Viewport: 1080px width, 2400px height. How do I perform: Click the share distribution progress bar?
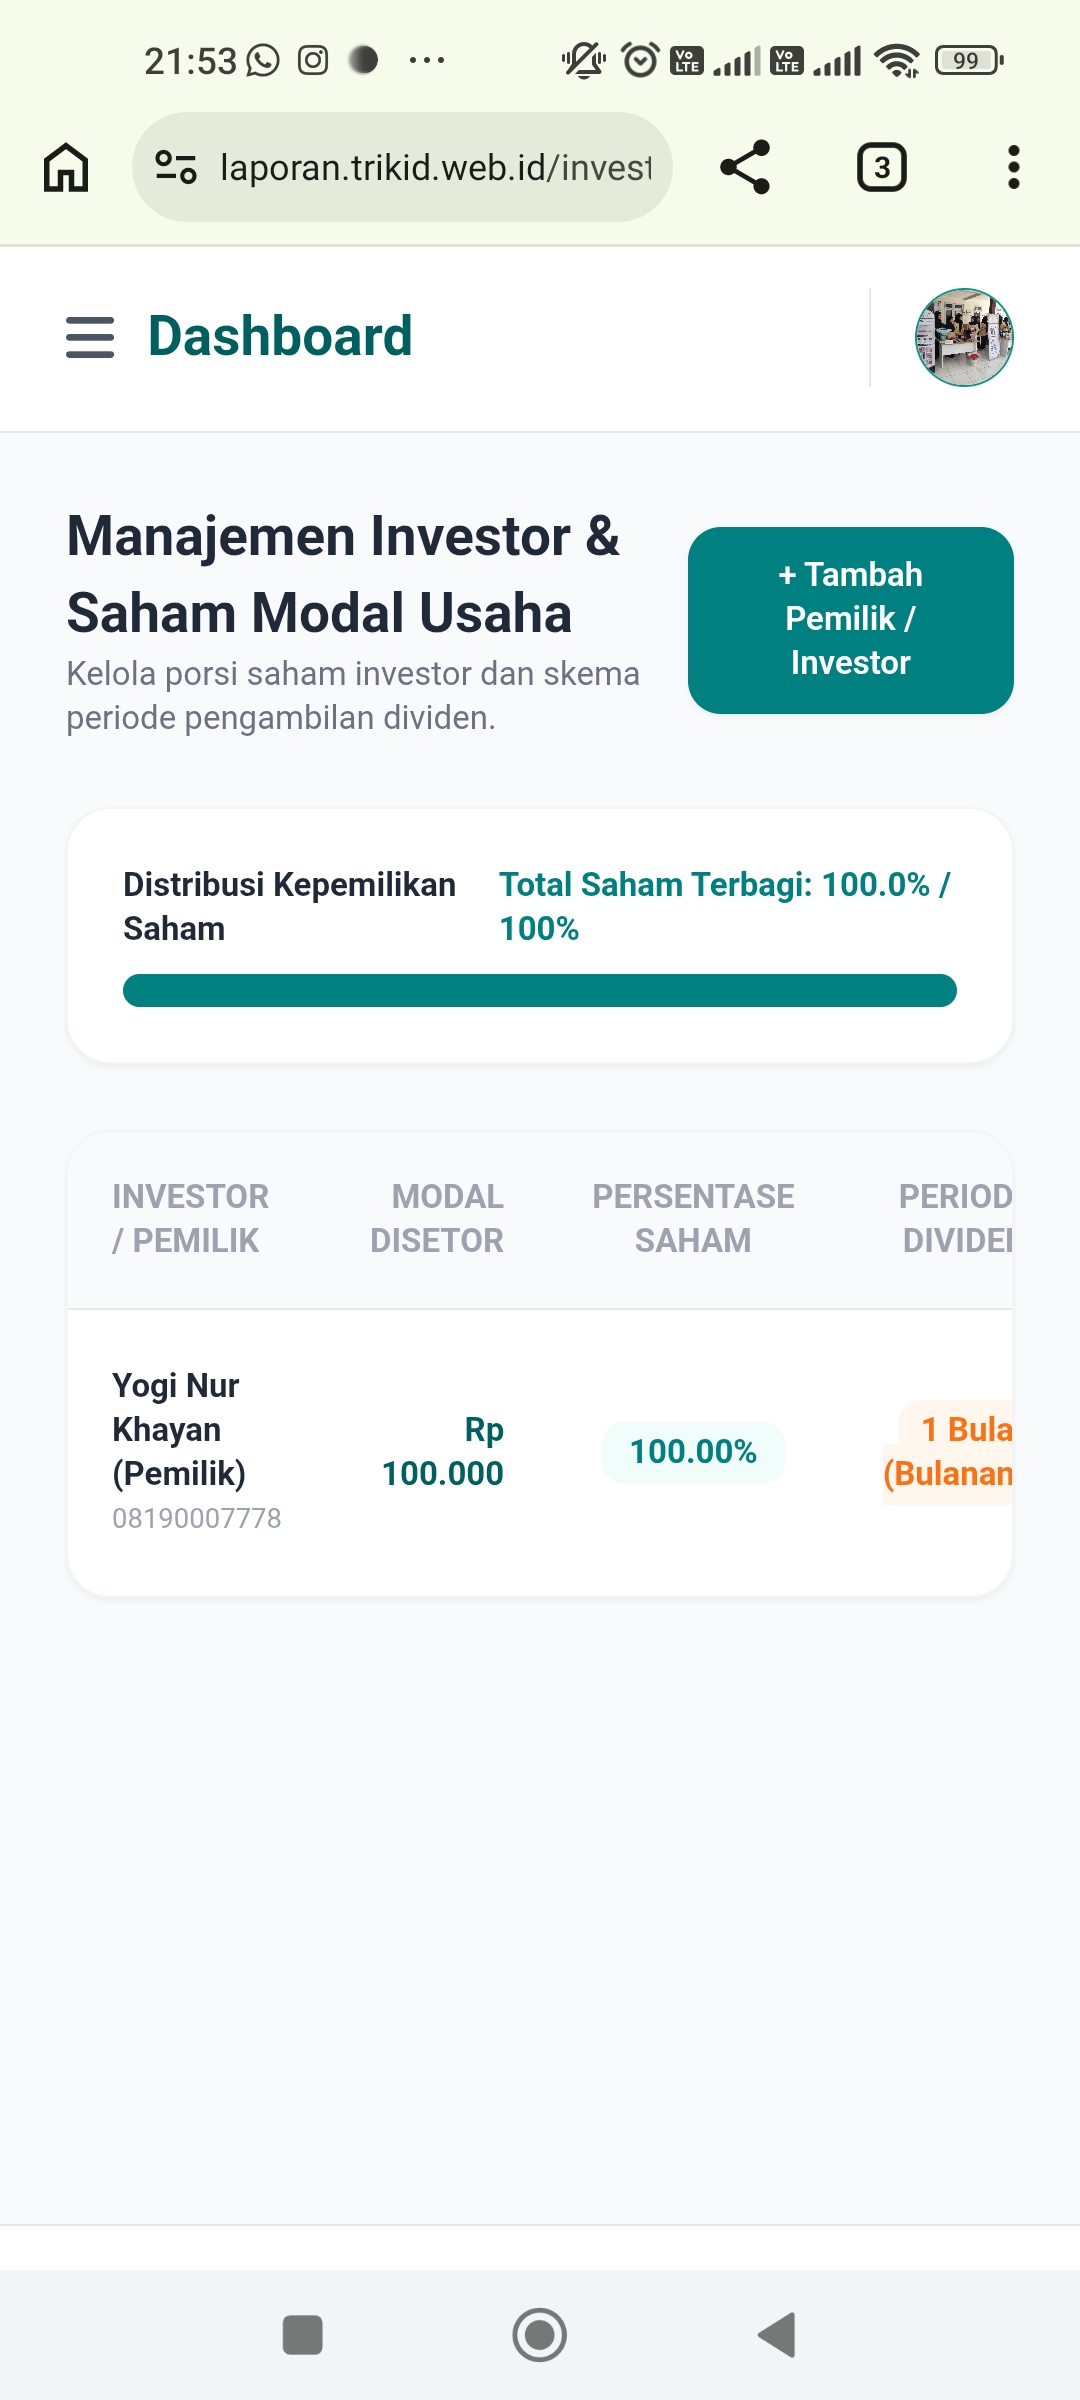540,990
